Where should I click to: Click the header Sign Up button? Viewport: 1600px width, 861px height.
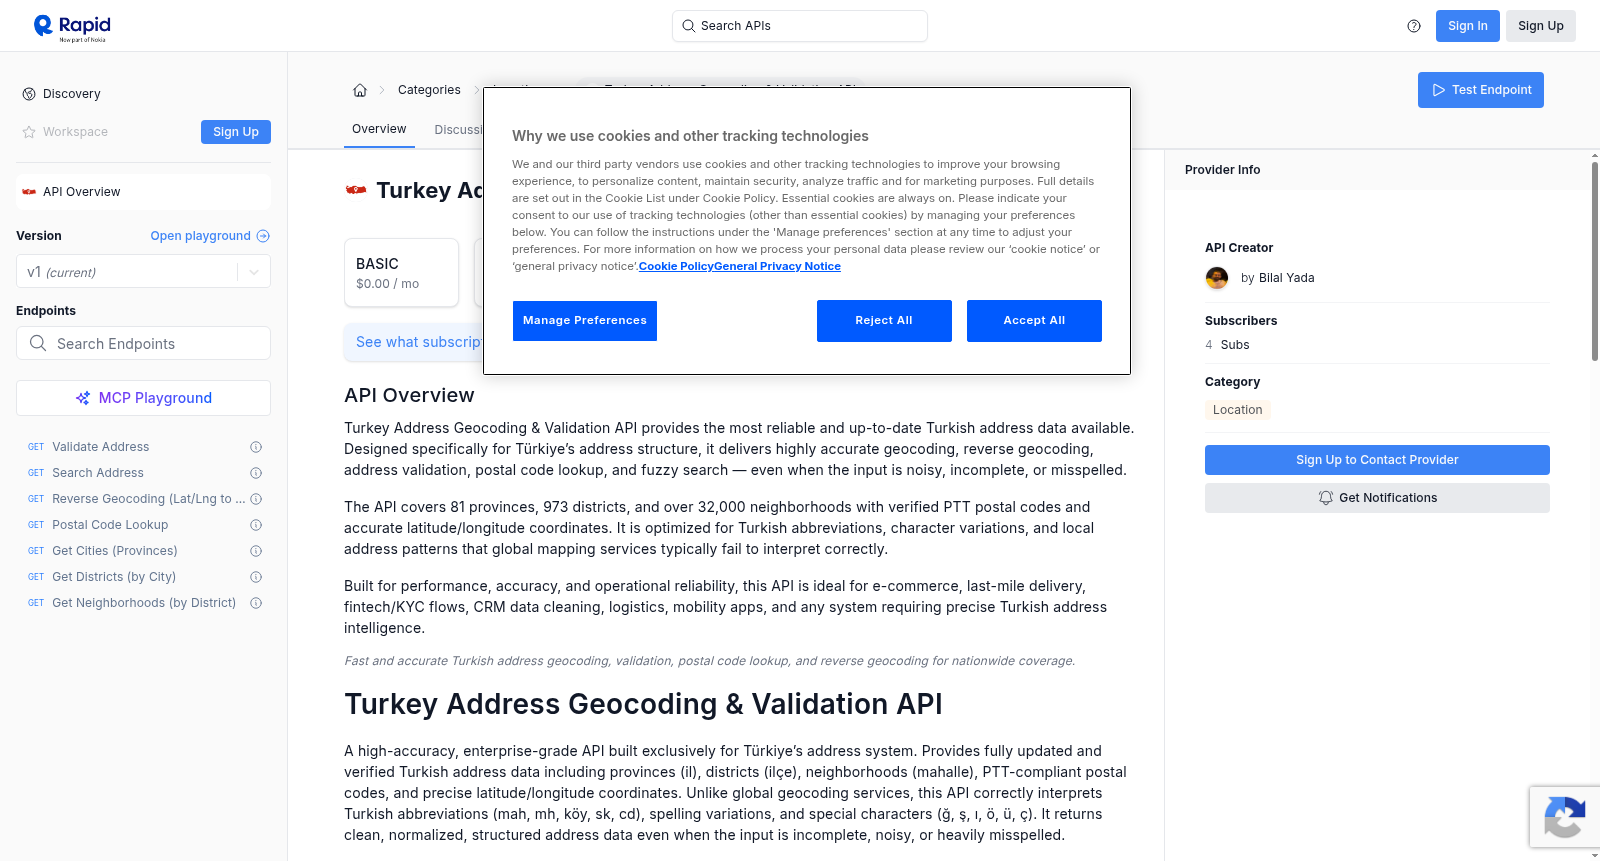(1541, 26)
